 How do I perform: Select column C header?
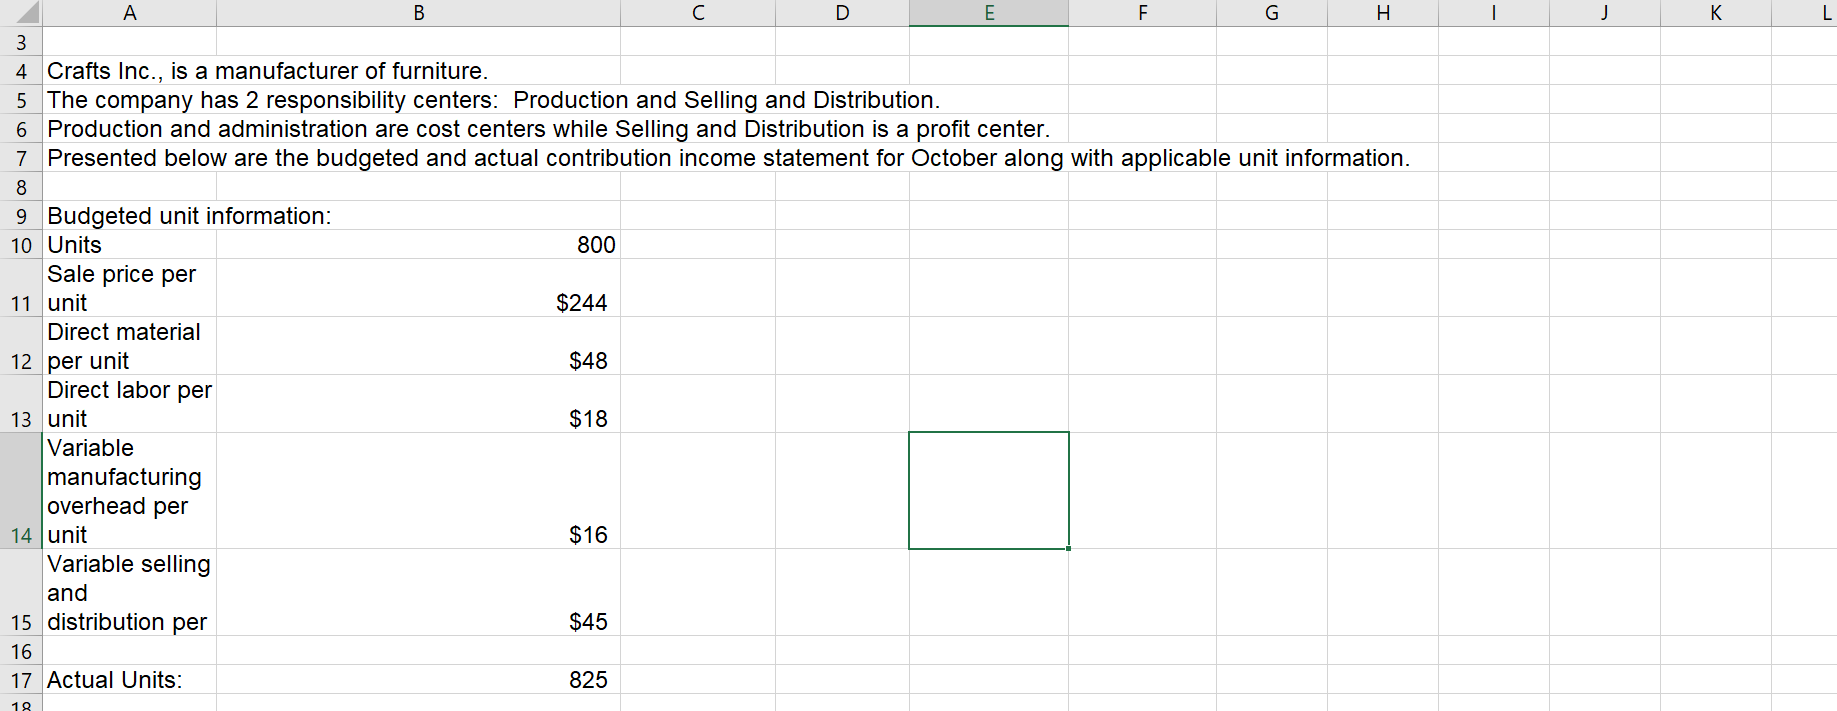pos(698,13)
